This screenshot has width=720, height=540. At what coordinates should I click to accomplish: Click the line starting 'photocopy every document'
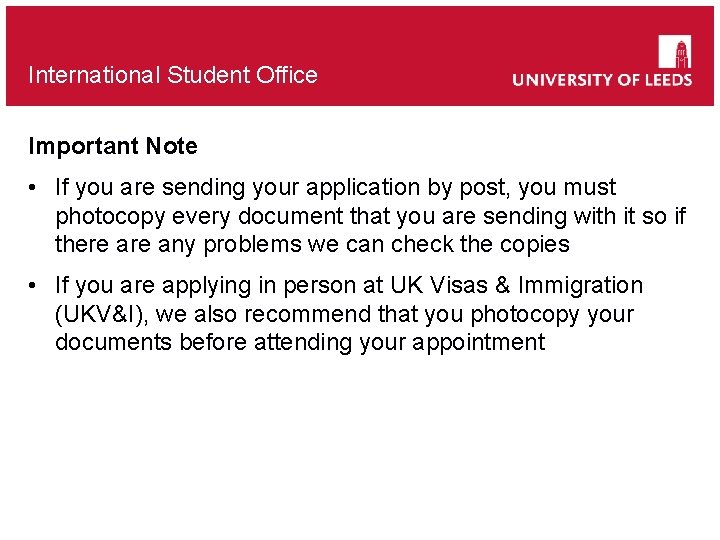(370, 216)
